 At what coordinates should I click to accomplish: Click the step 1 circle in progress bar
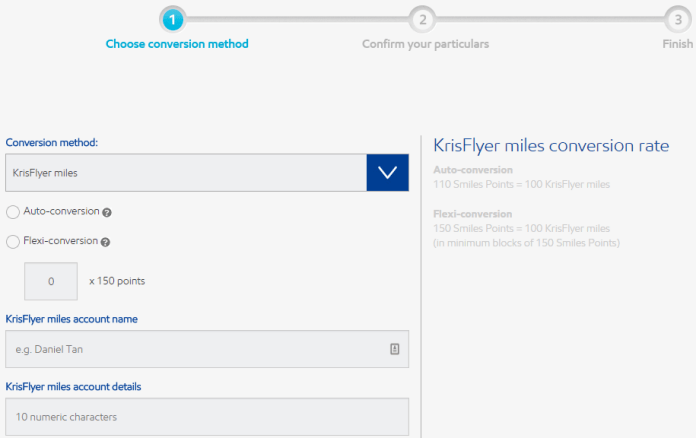point(173,20)
